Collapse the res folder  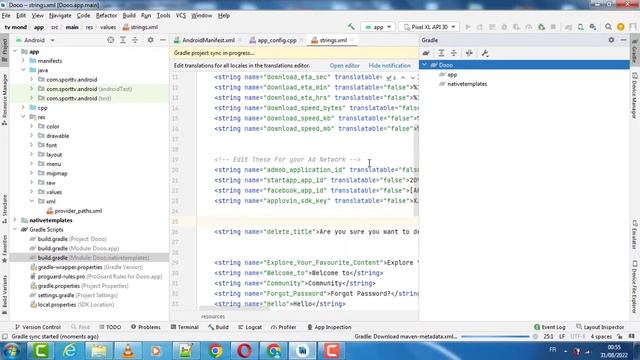[x=23, y=117]
